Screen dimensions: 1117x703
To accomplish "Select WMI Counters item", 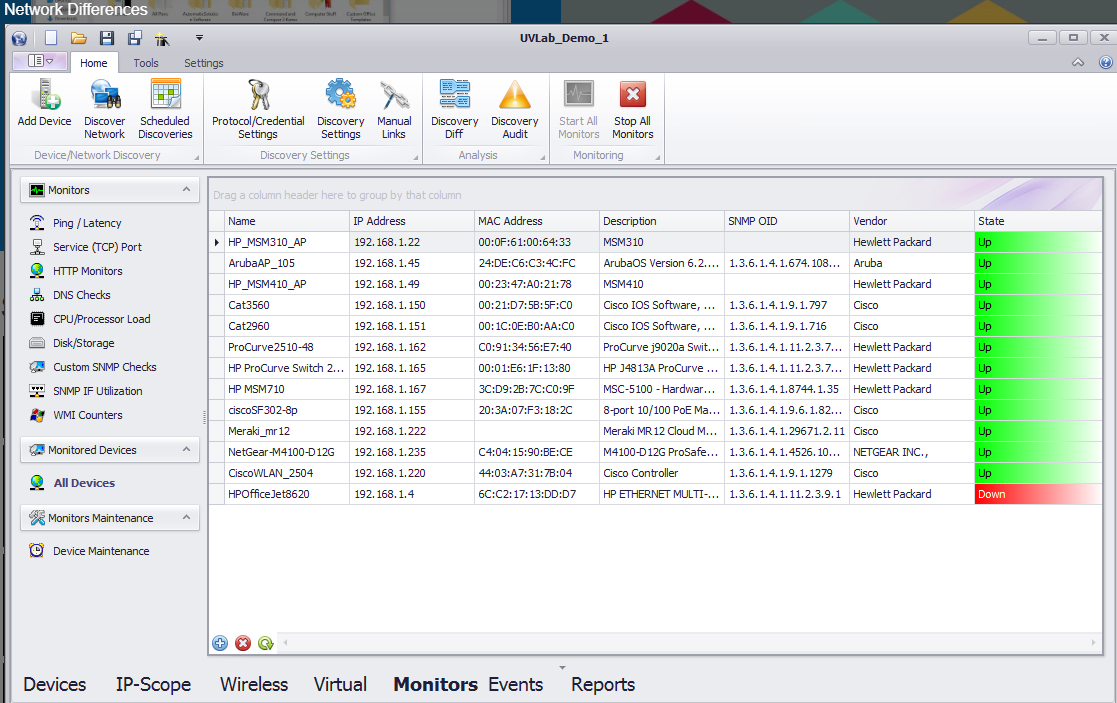I will (88, 415).
